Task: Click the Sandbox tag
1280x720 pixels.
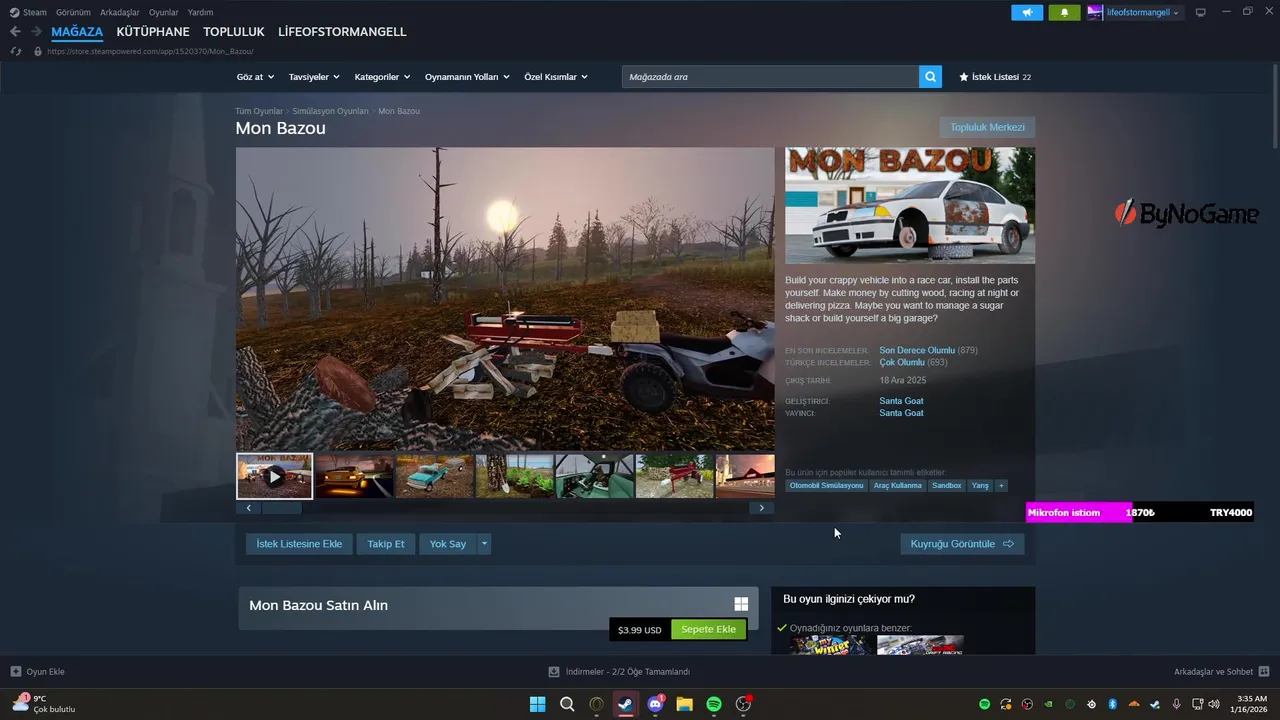Action: point(946,485)
